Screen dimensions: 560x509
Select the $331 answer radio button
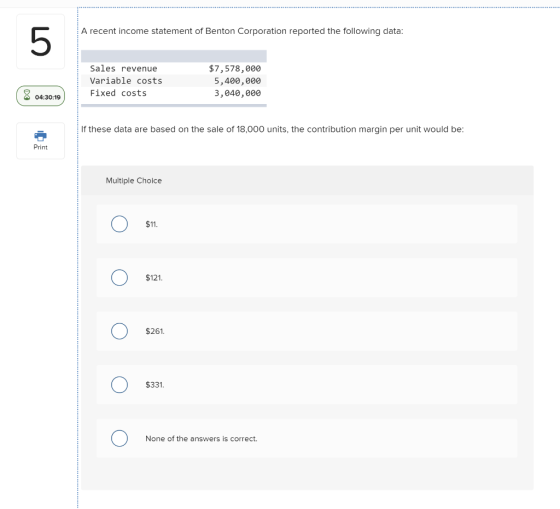click(119, 385)
